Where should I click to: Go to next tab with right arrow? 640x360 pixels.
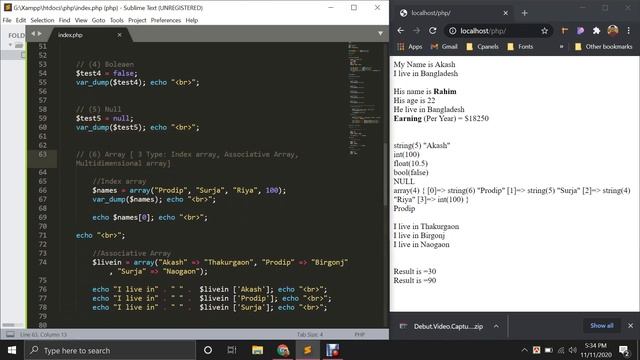tap(40, 34)
